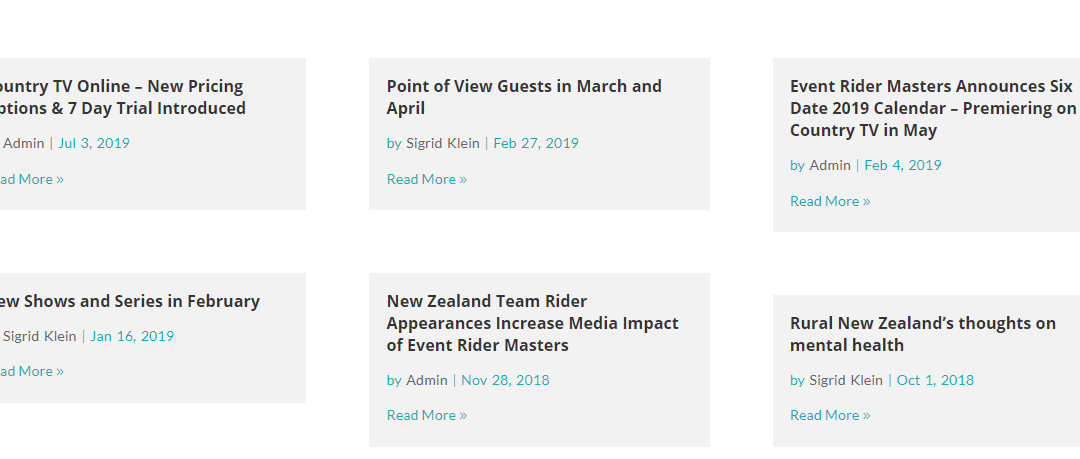Click Read More under New Shows and Series

pos(32,371)
